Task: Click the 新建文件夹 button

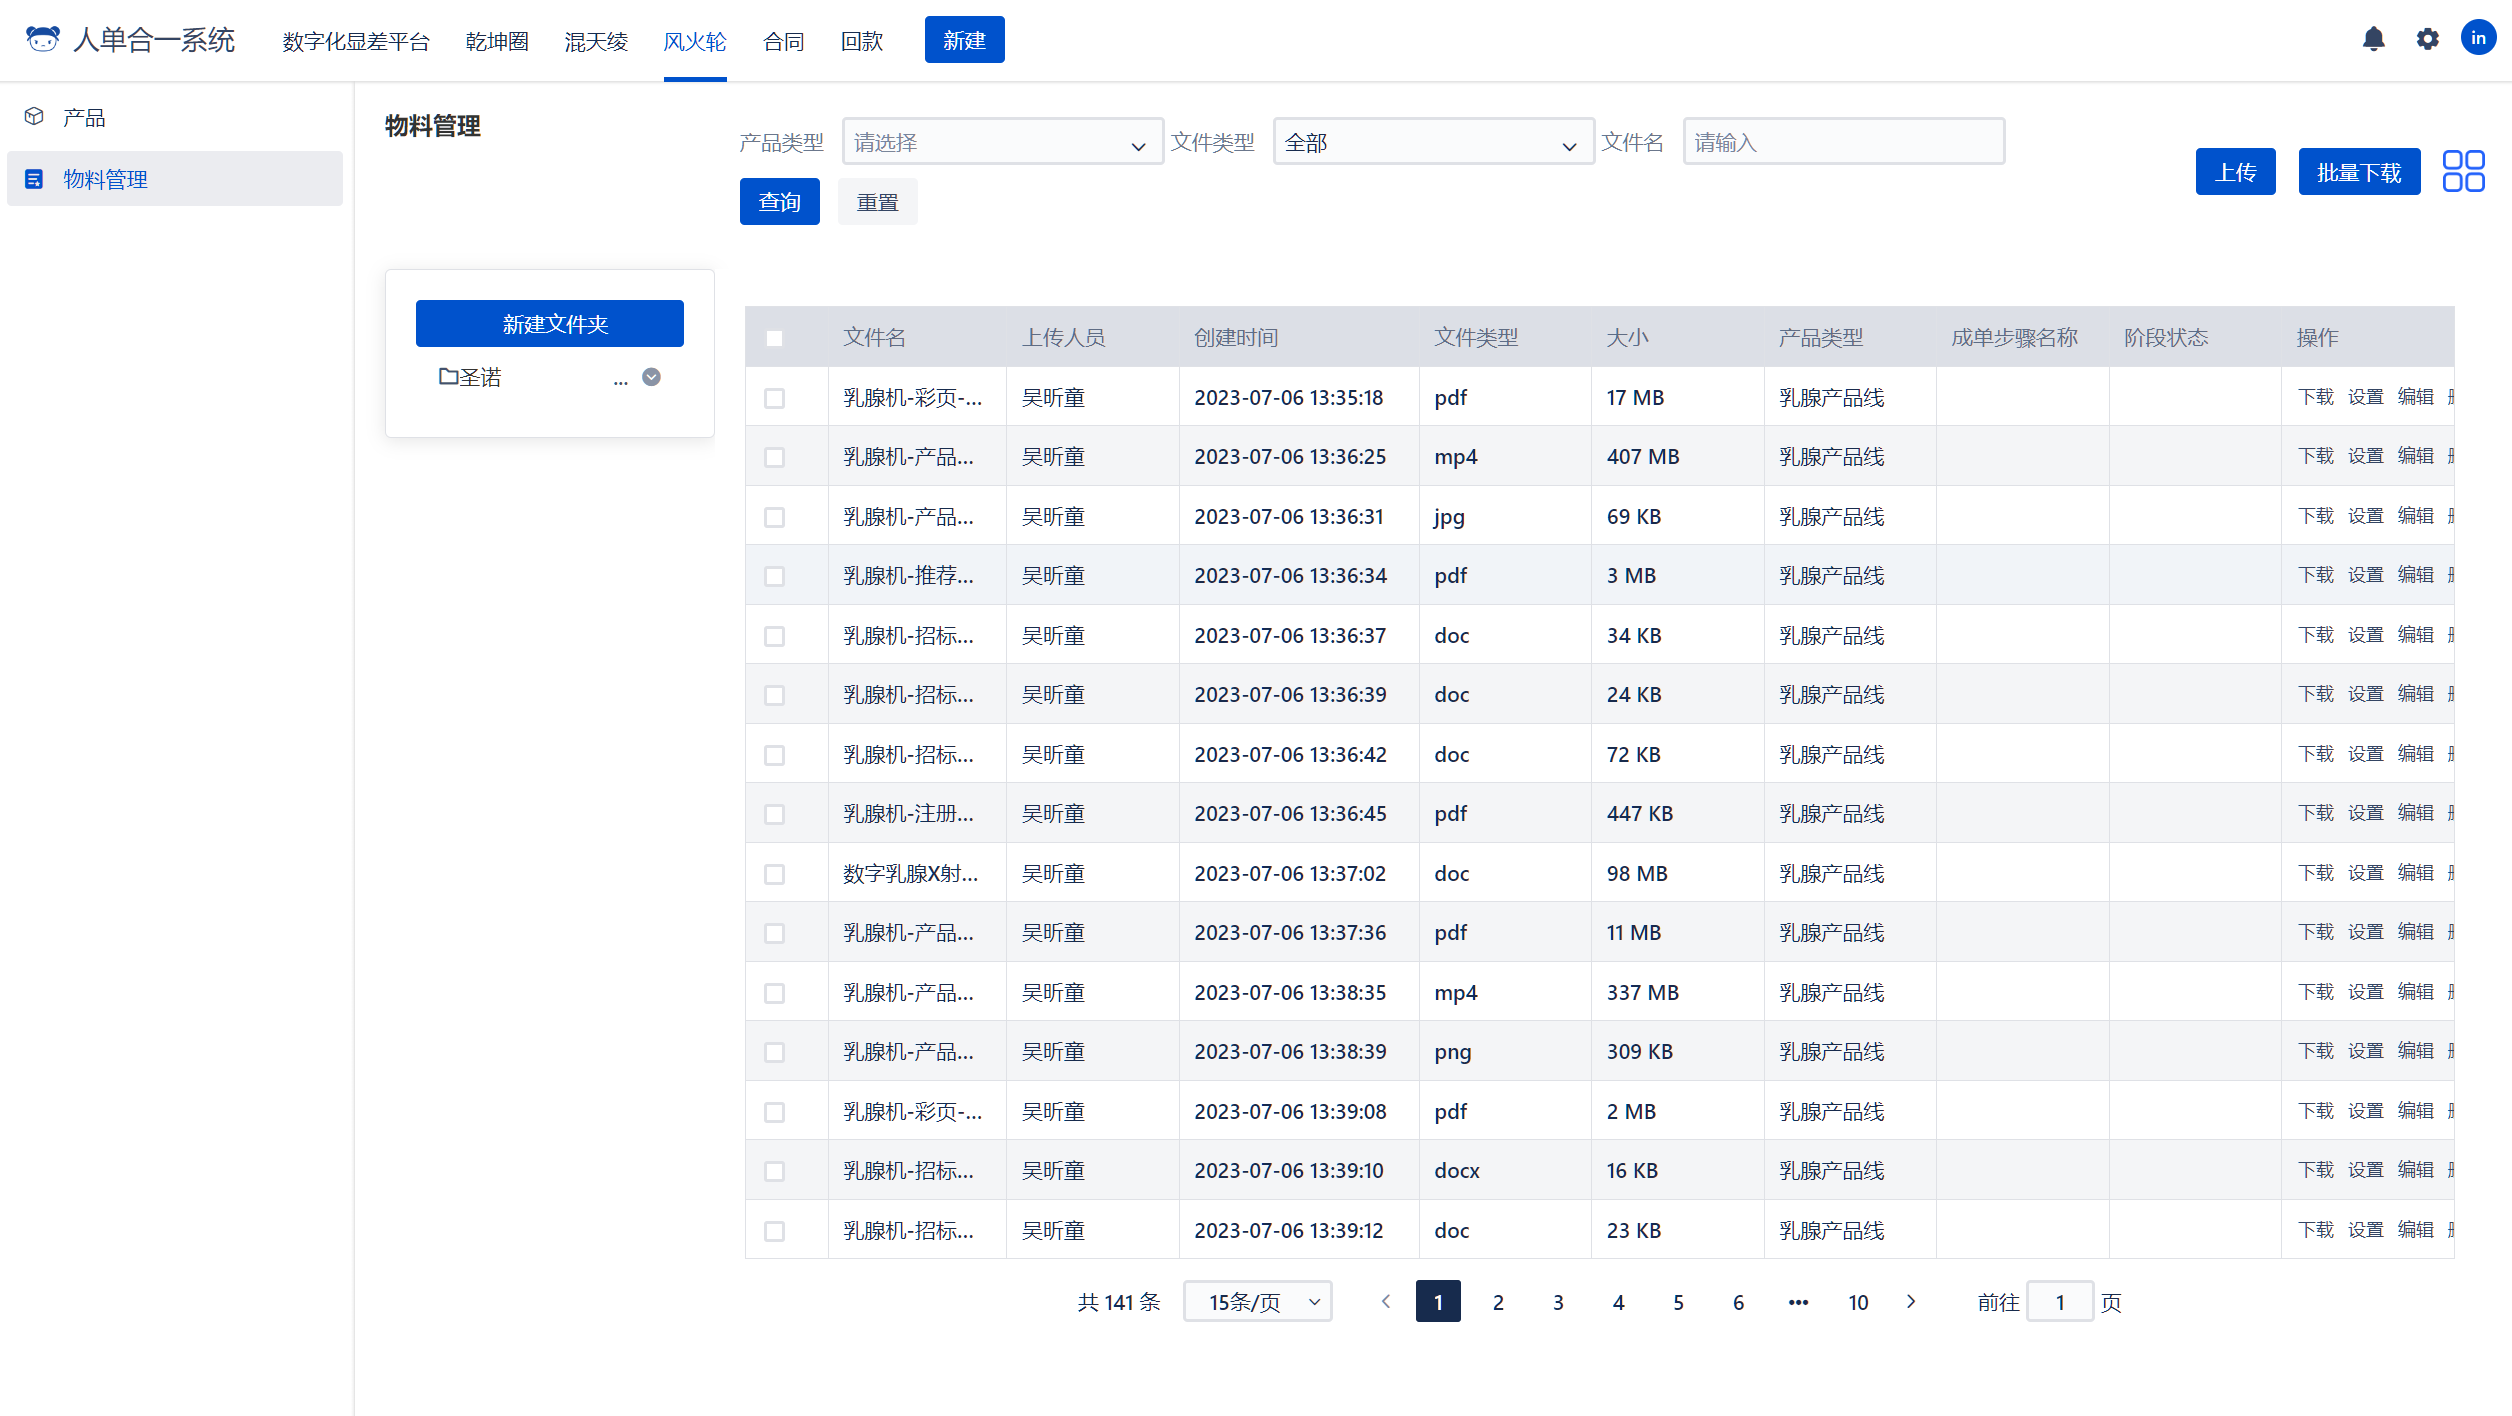Action: click(550, 324)
